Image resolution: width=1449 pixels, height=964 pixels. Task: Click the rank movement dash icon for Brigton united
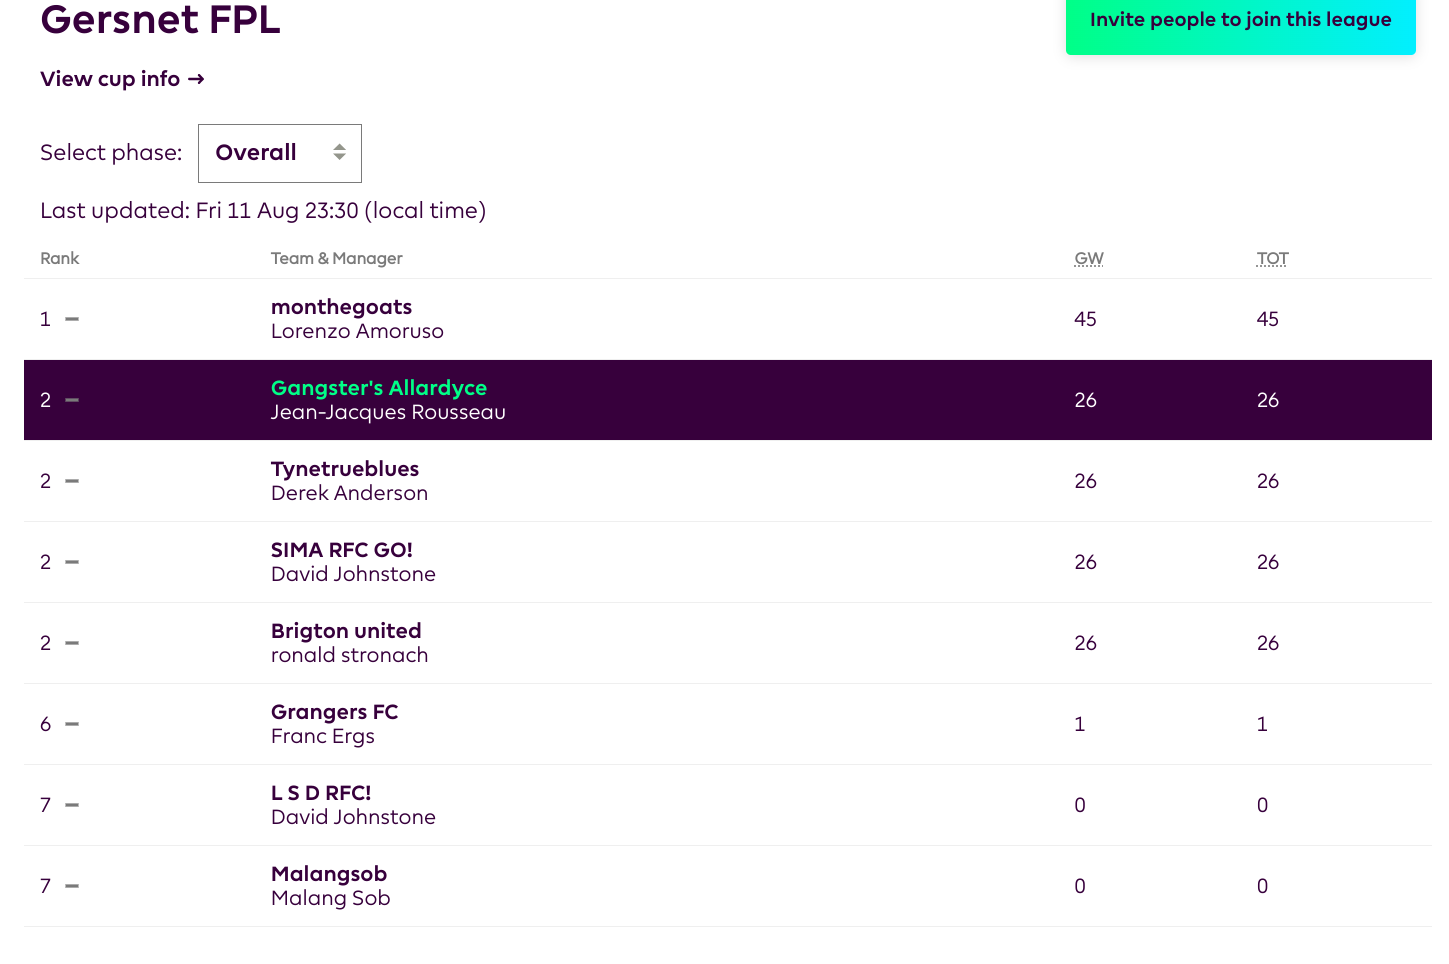pos(72,643)
